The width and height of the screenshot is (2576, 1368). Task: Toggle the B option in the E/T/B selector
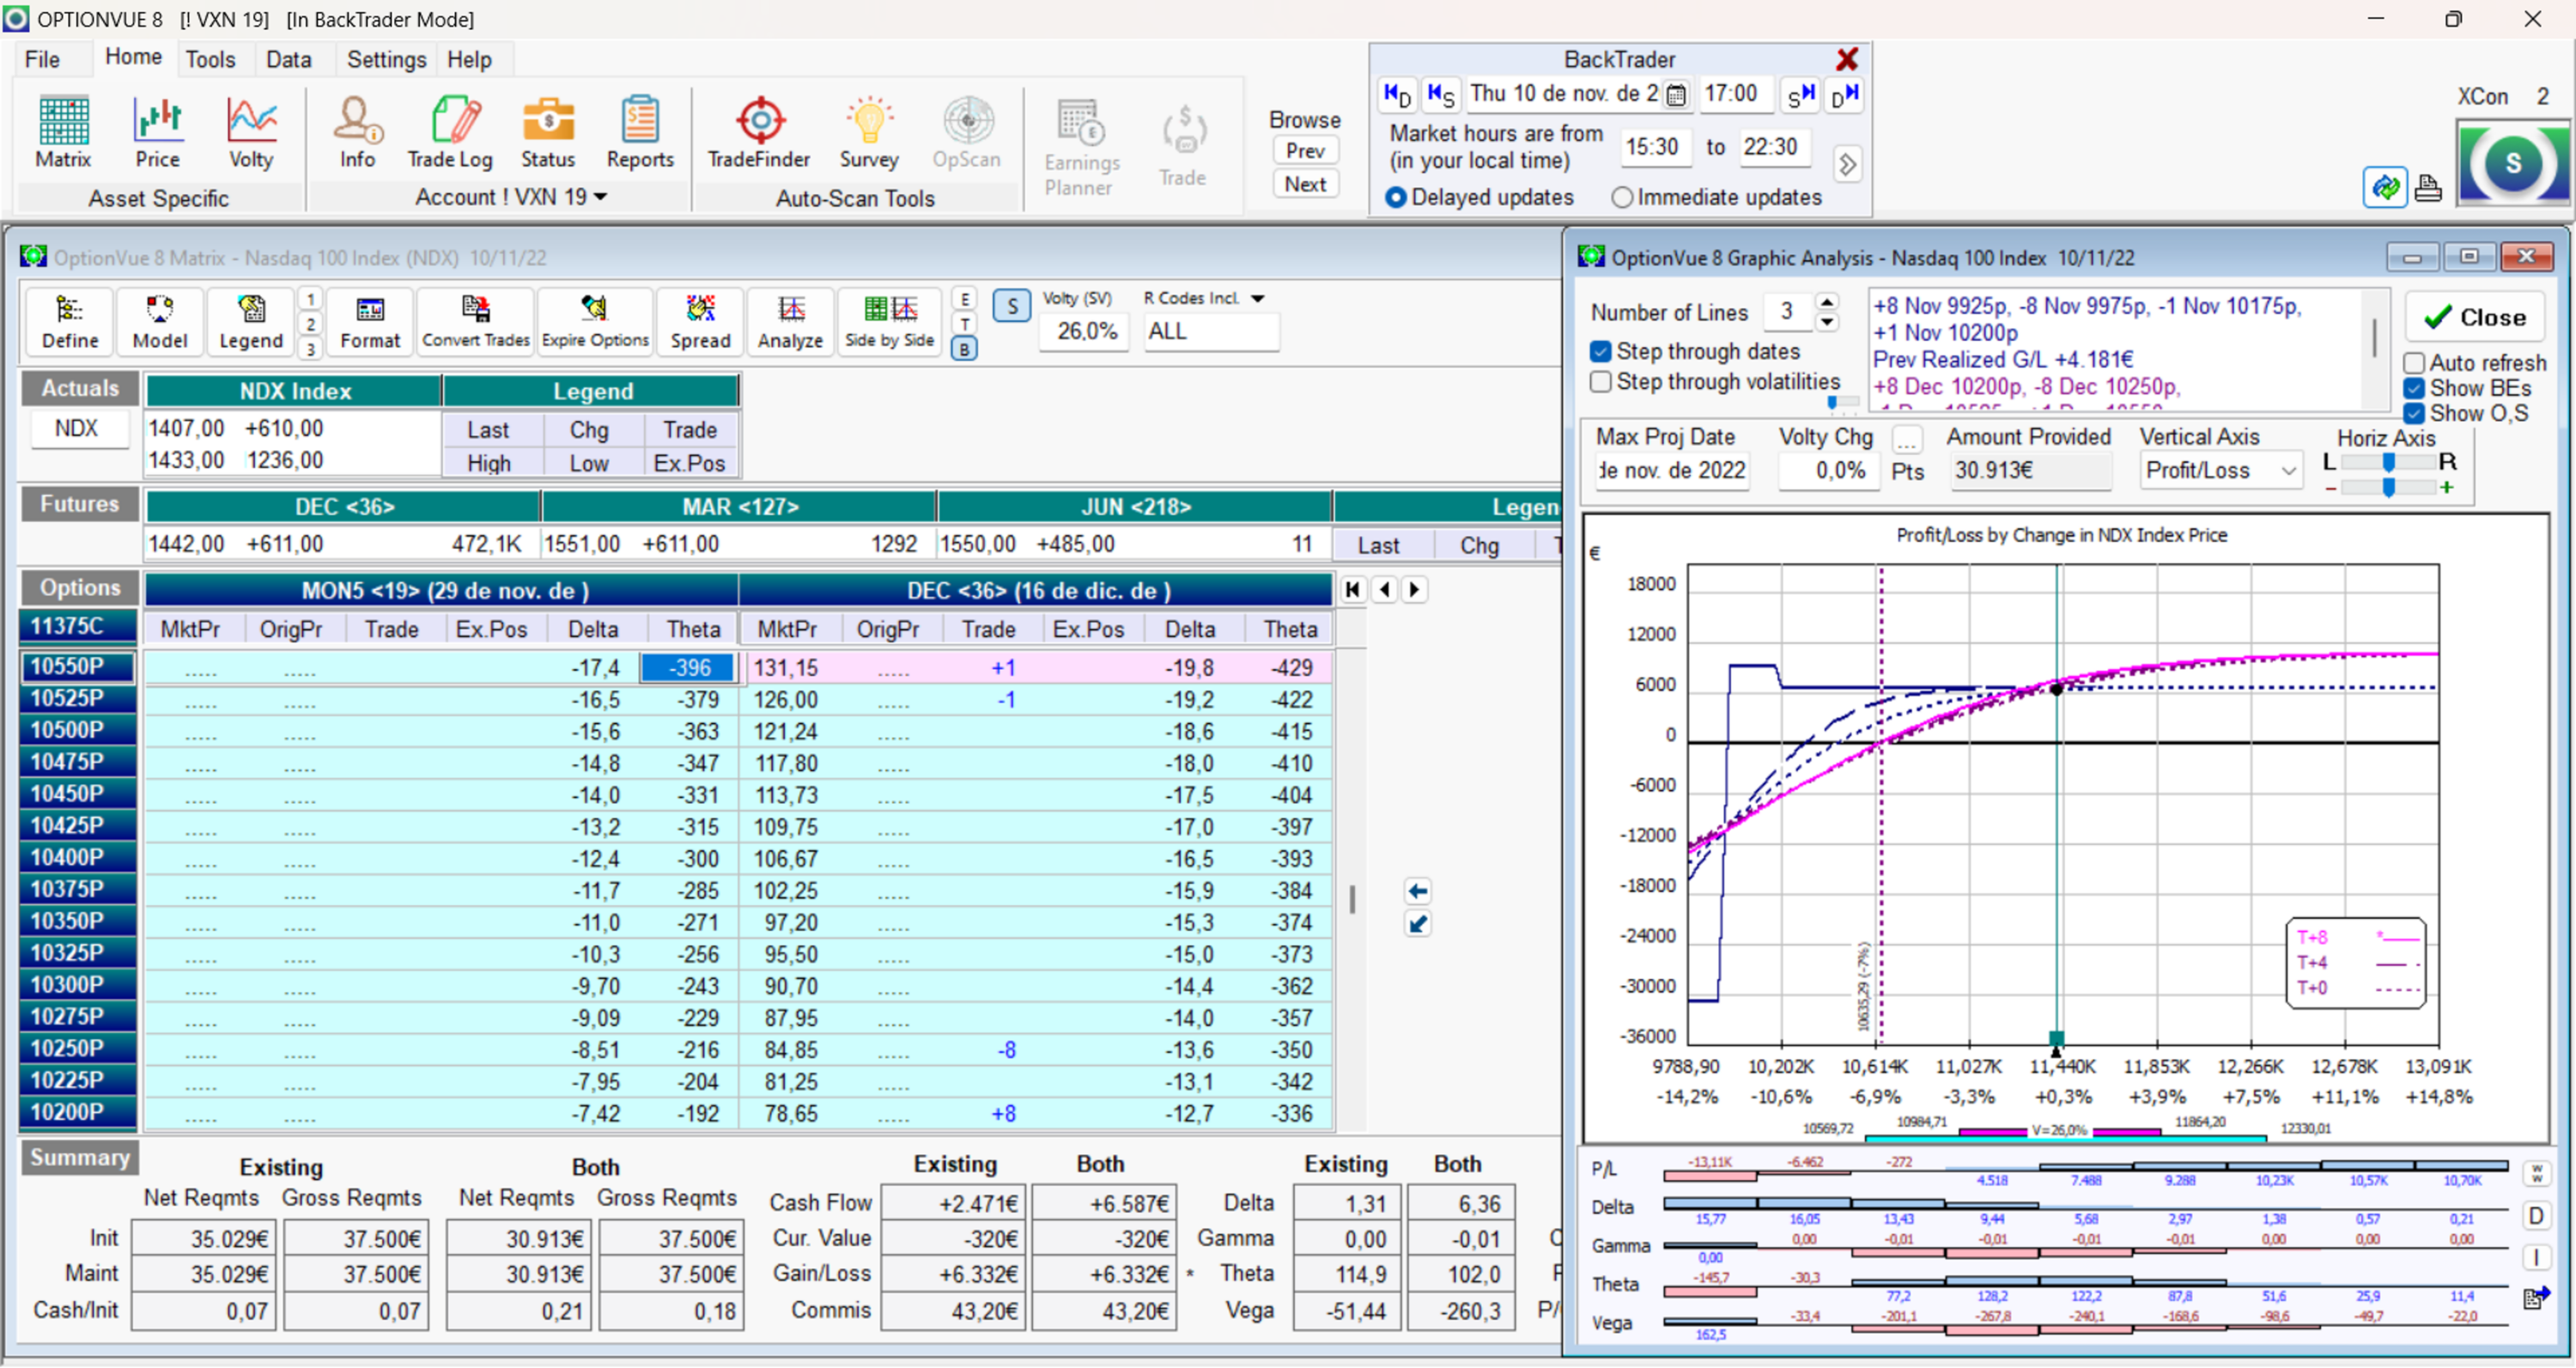[964, 350]
